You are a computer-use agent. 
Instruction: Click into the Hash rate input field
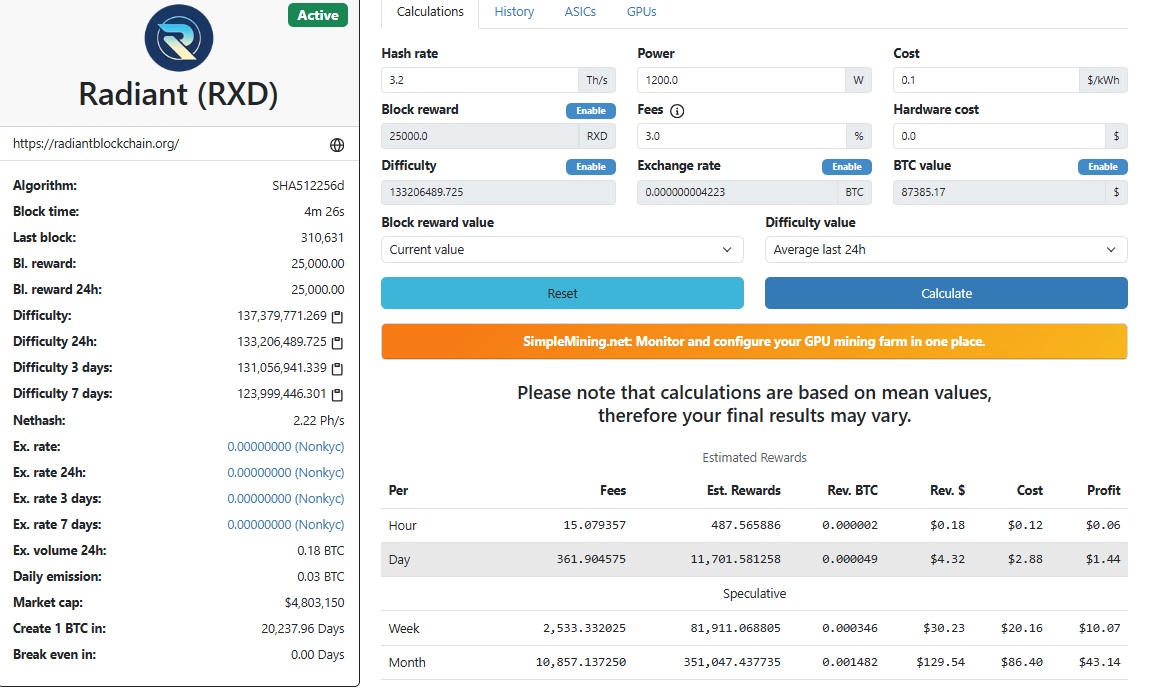click(x=480, y=80)
